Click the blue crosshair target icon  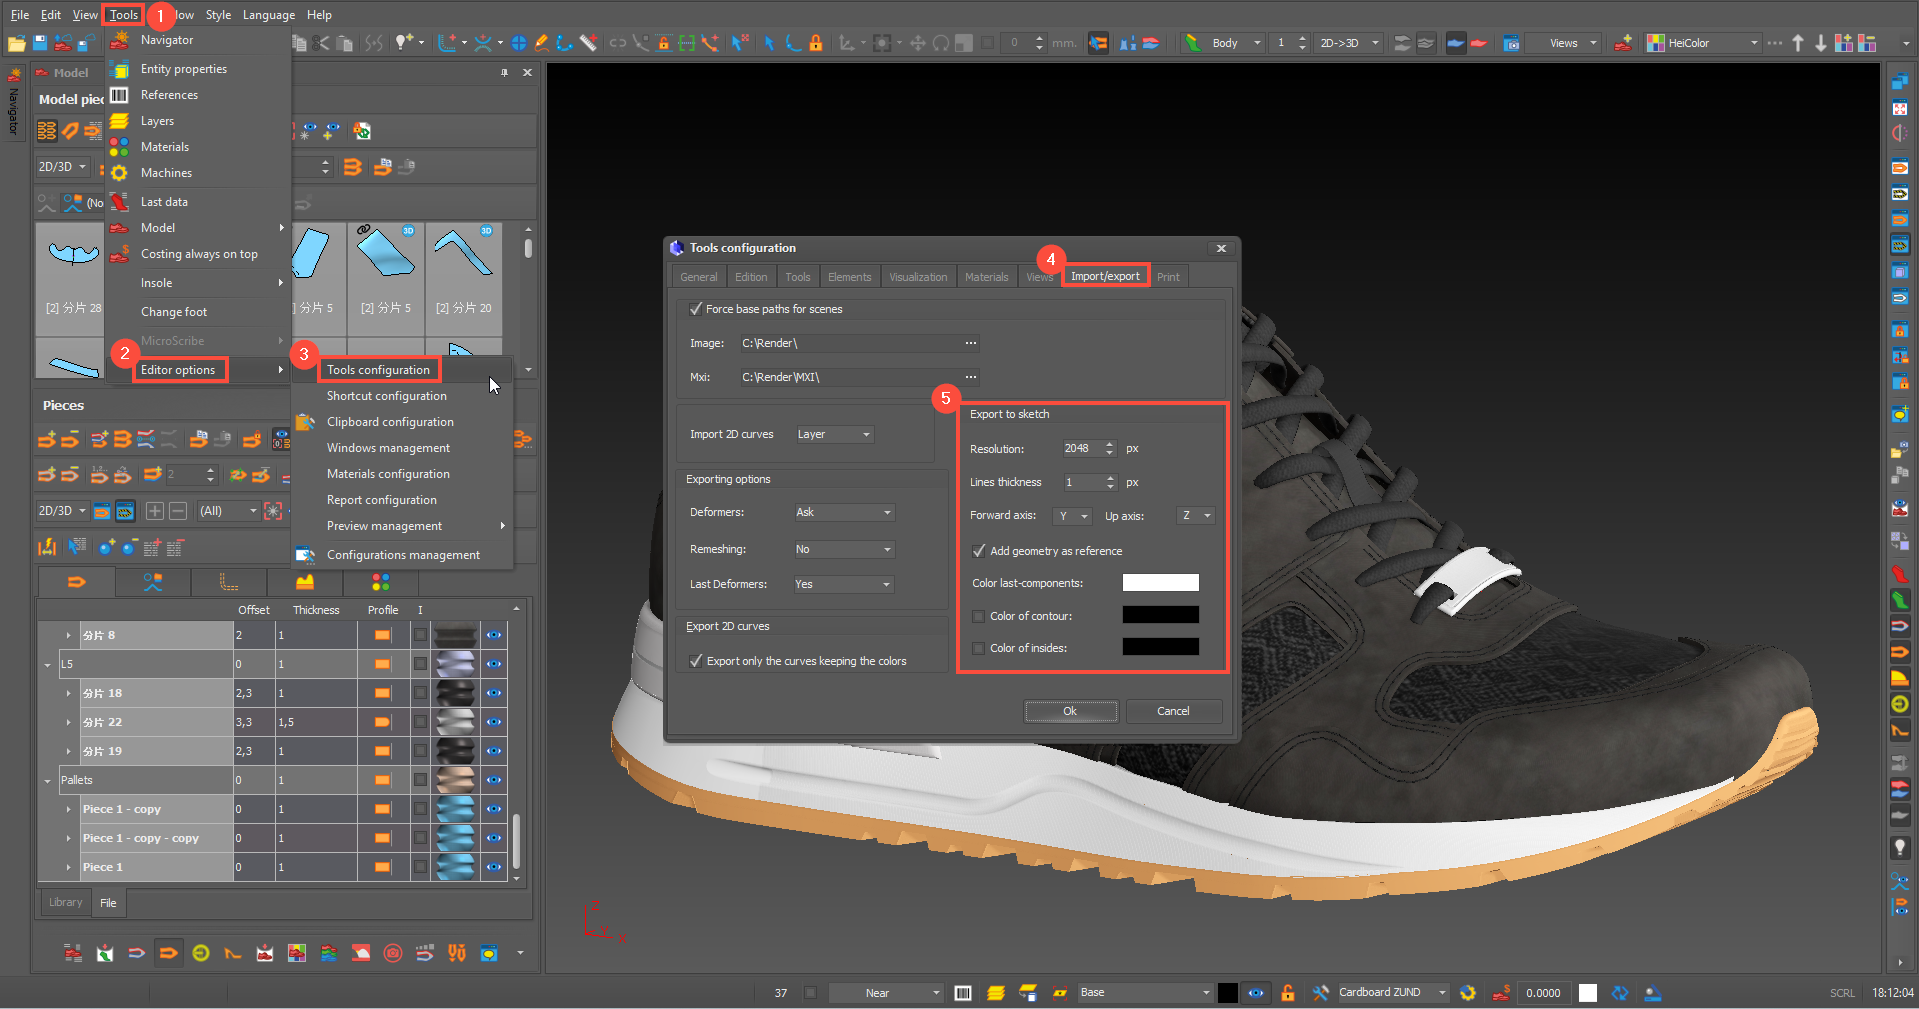tap(518, 43)
